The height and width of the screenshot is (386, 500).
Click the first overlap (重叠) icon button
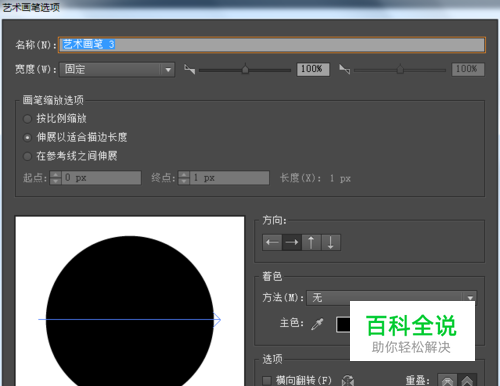tap(447, 380)
